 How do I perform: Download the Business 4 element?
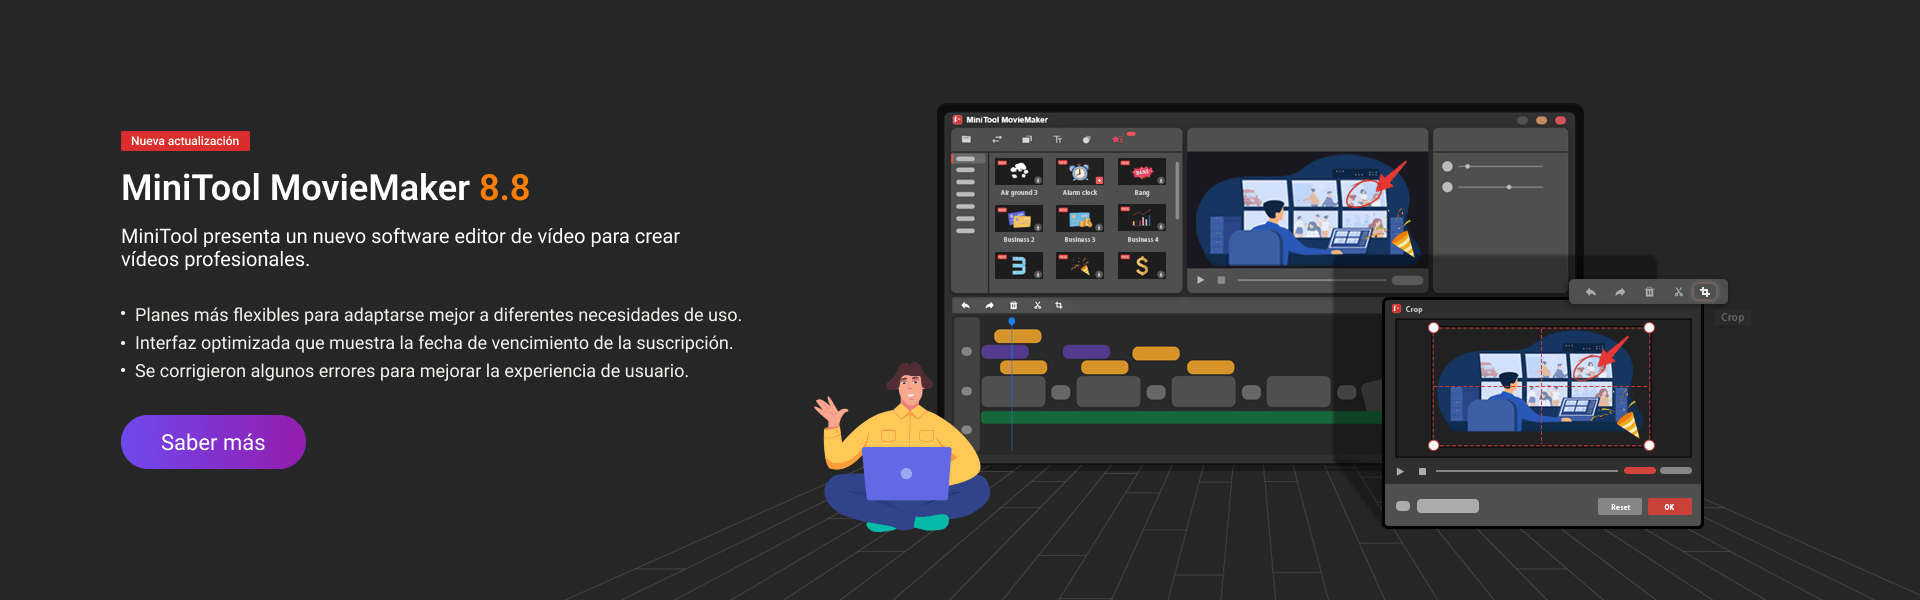[1161, 228]
